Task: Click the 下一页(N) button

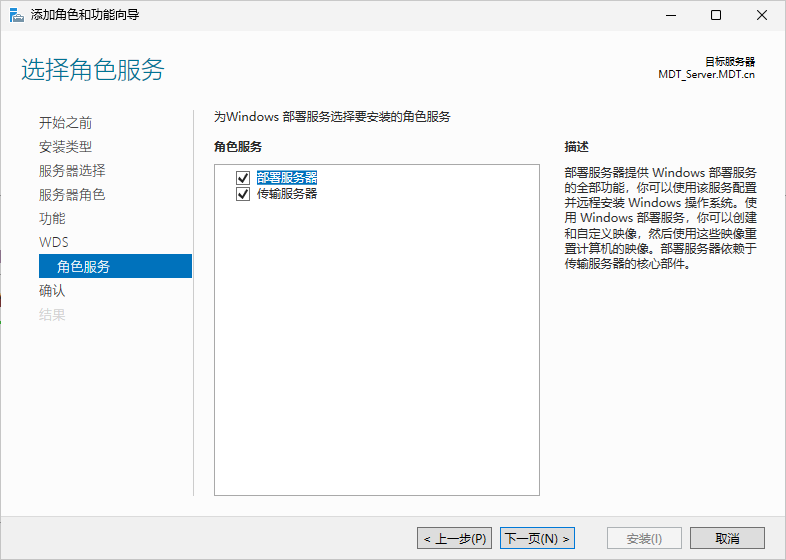Action: pyautogui.click(x=537, y=538)
